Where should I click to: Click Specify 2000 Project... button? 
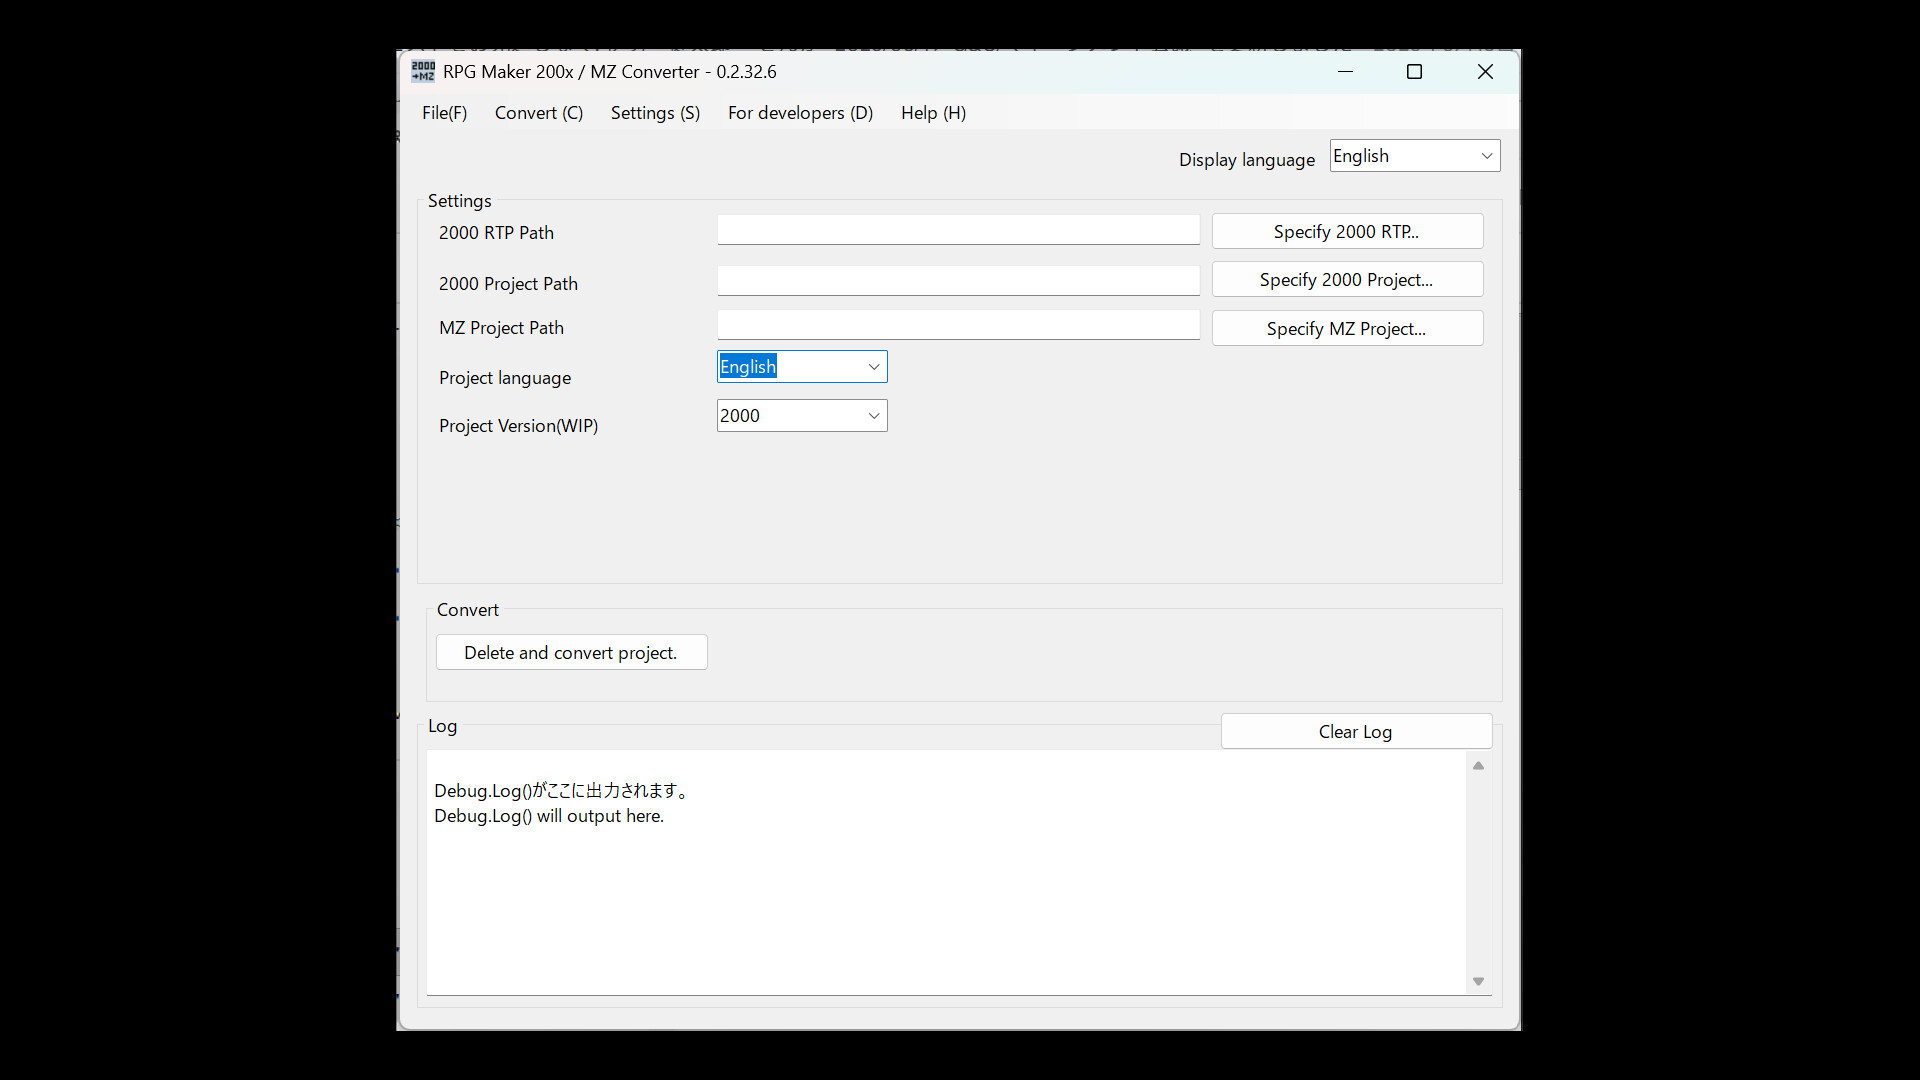(x=1347, y=280)
